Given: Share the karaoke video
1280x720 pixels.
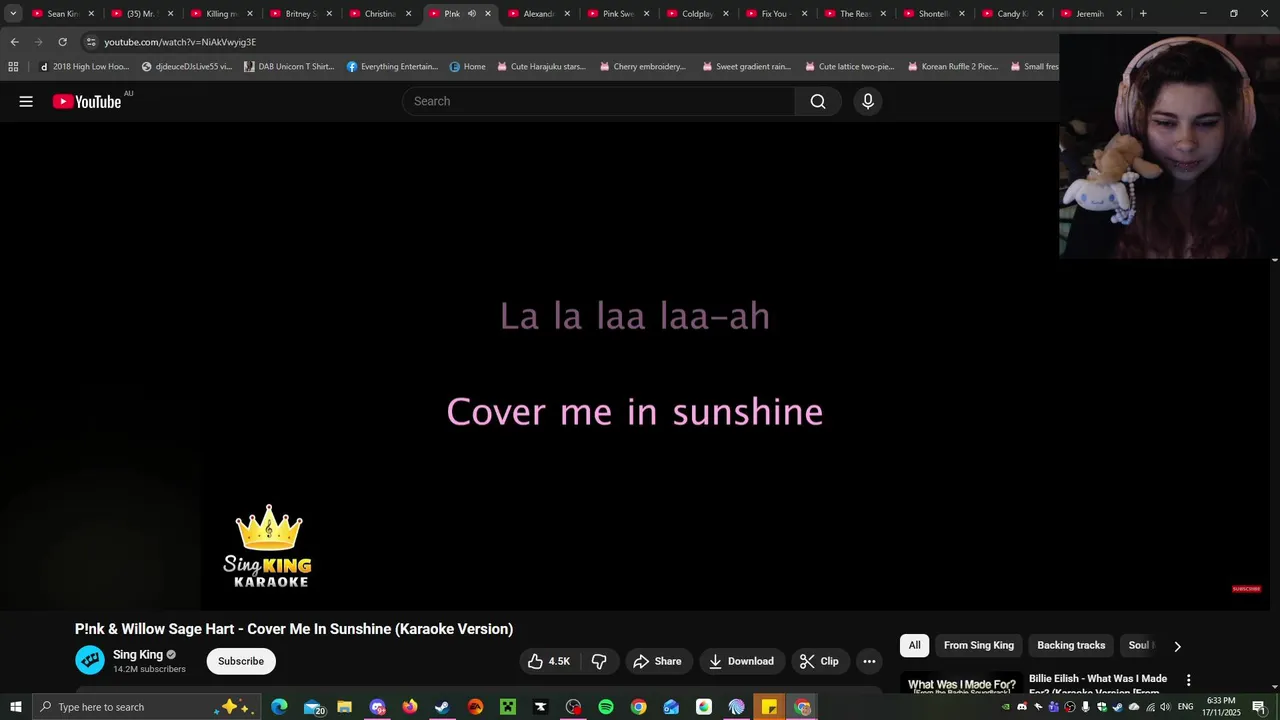Looking at the screenshot, I should tap(657, 661).
